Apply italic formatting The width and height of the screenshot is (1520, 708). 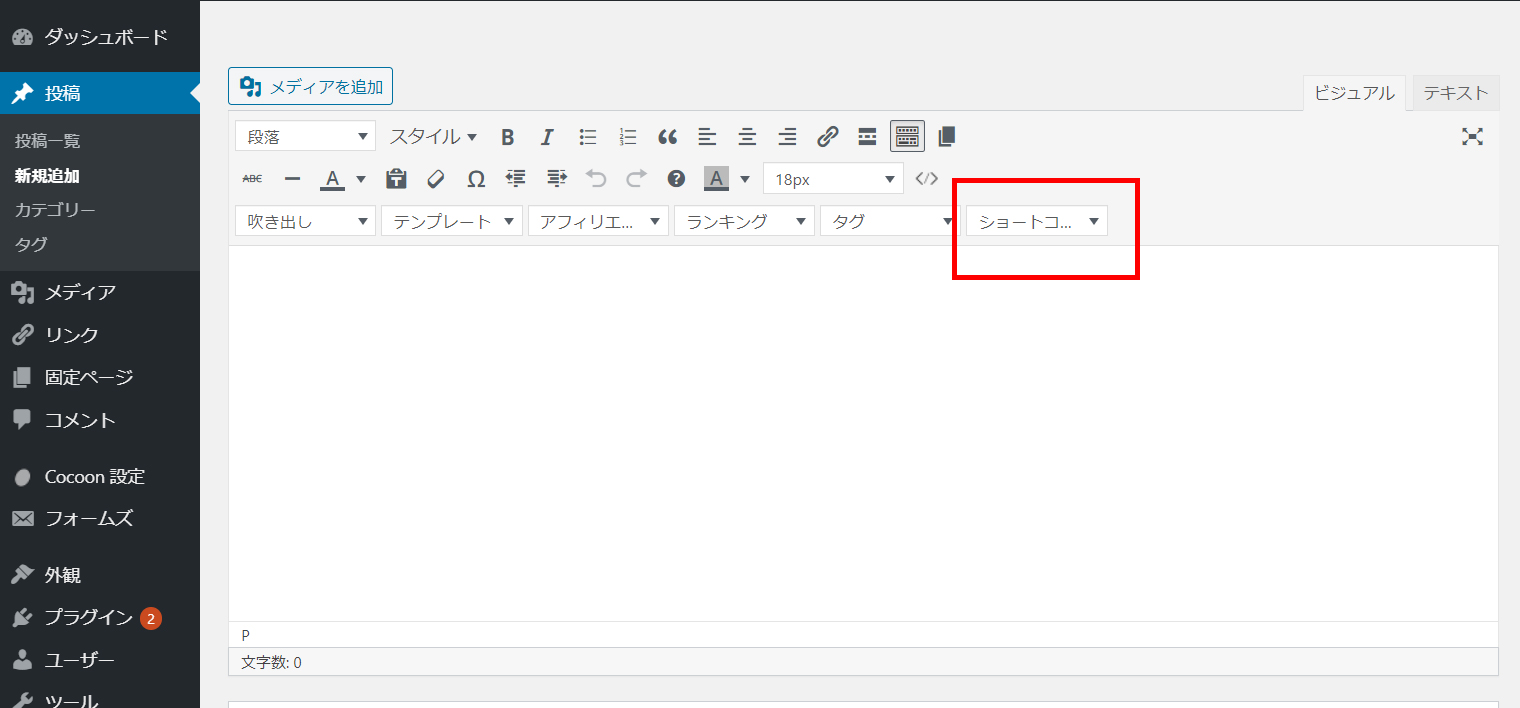click(547, 136)
